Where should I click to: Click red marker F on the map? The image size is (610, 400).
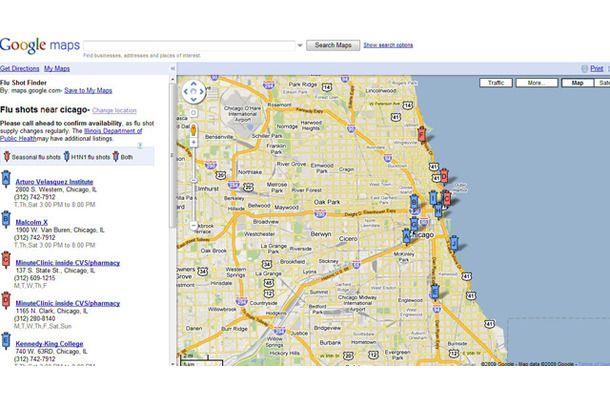pyautogui.click(x=421, y=135)
